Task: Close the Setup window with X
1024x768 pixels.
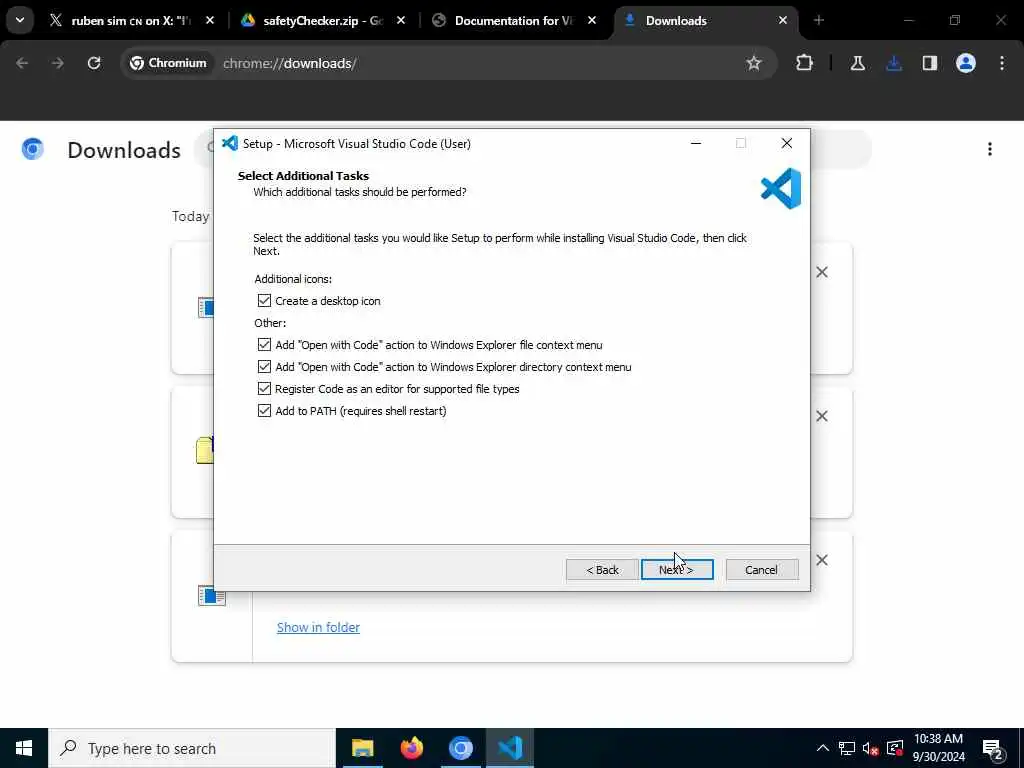Action: coord(787,144)
